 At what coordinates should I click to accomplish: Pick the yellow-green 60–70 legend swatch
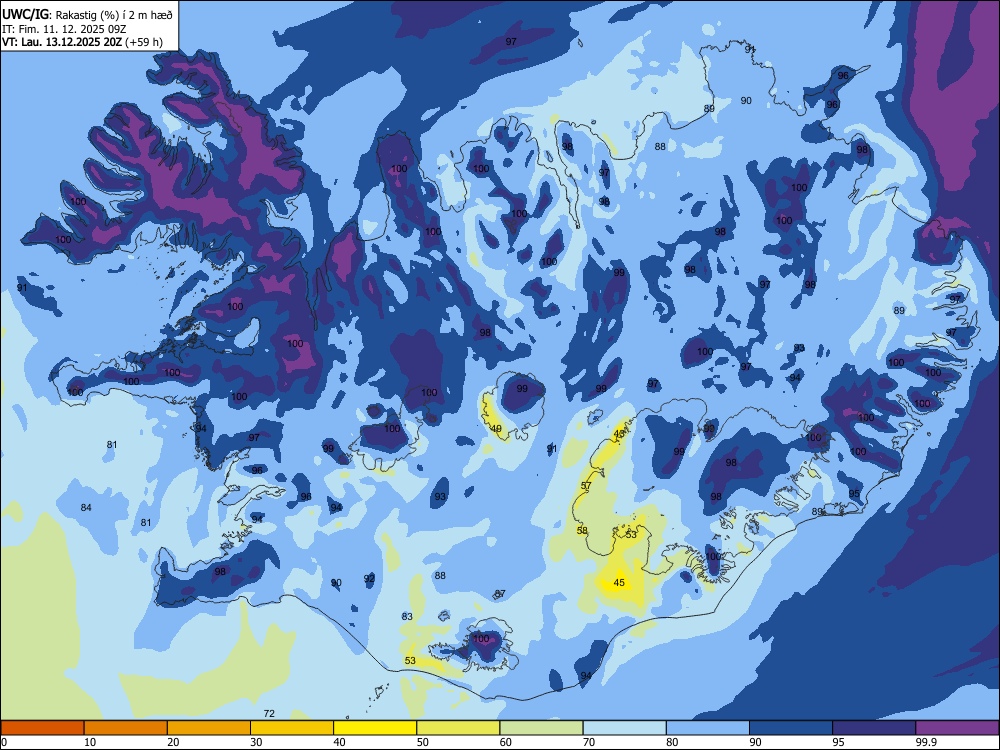[541, 728]
